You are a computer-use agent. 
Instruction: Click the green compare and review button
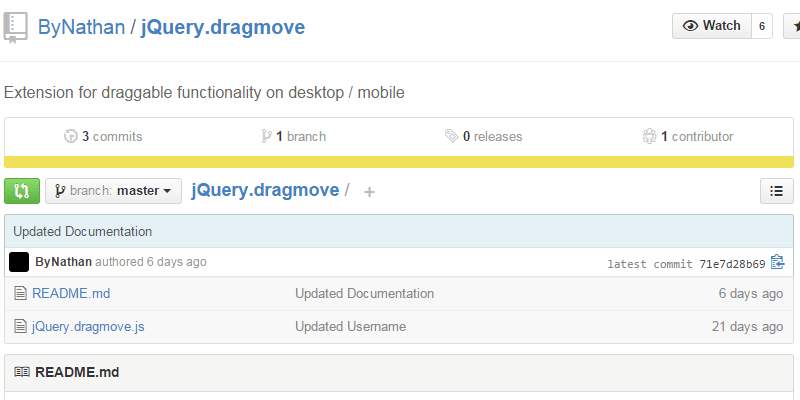22,191
